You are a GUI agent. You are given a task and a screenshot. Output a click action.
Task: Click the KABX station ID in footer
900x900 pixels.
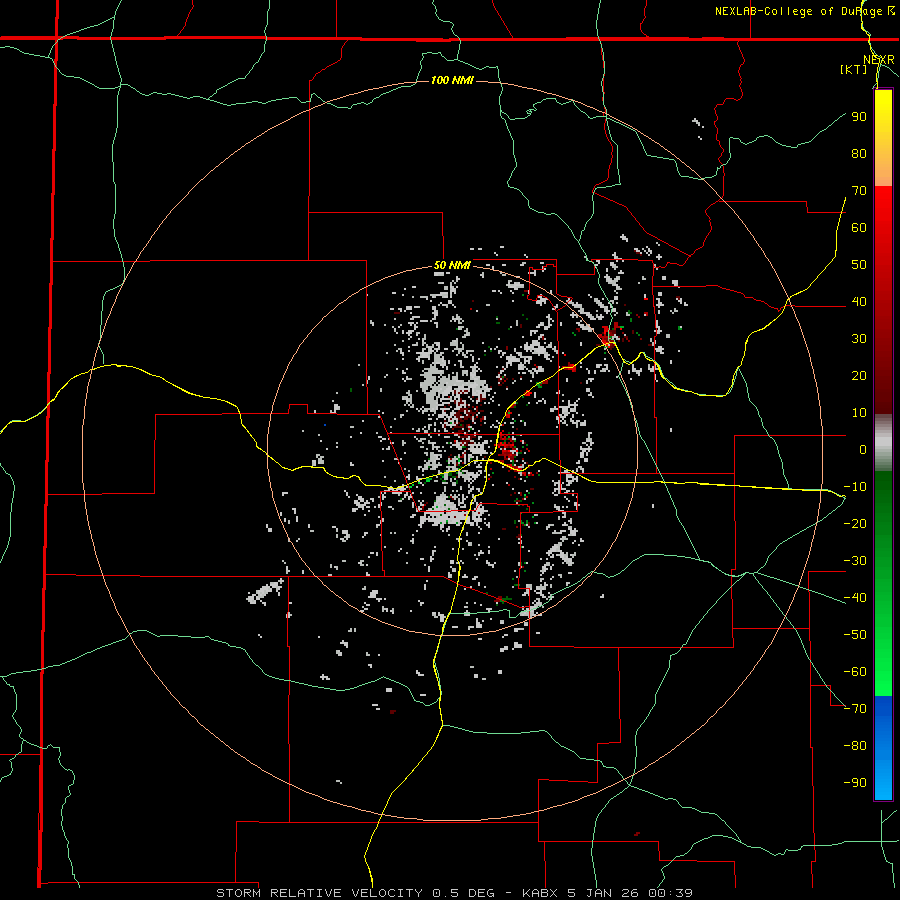click(x=541, y=893)
